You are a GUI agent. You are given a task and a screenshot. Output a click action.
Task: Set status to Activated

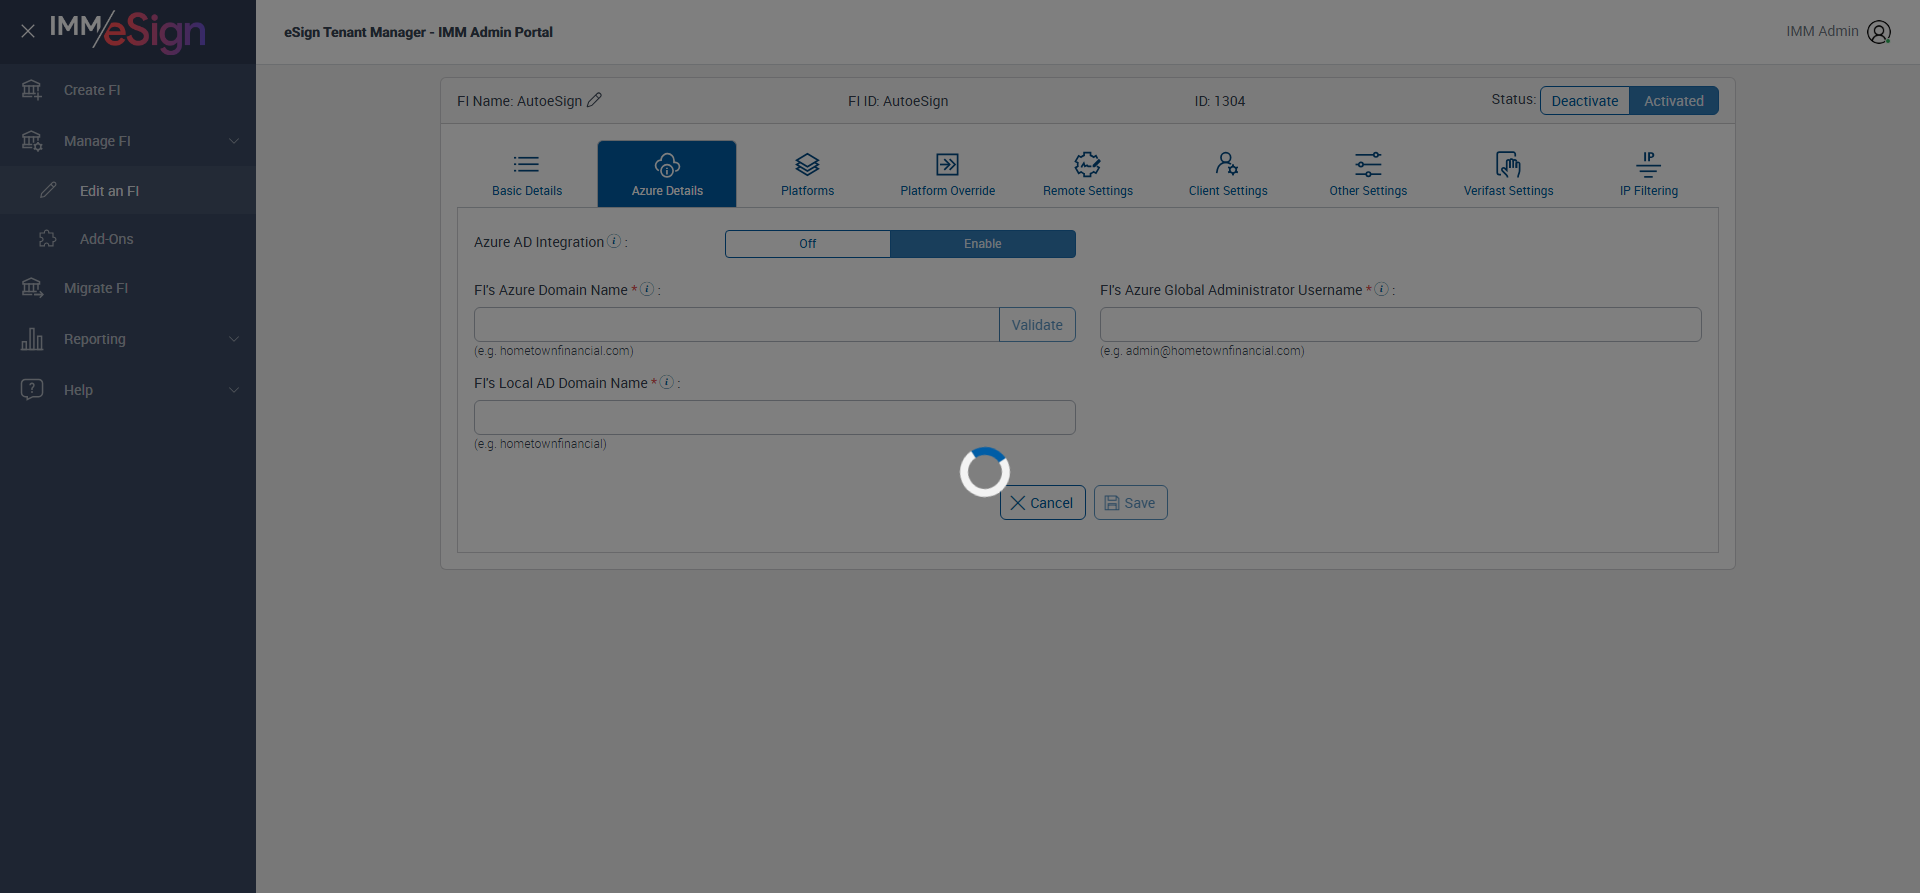[x=1674, y=101]
